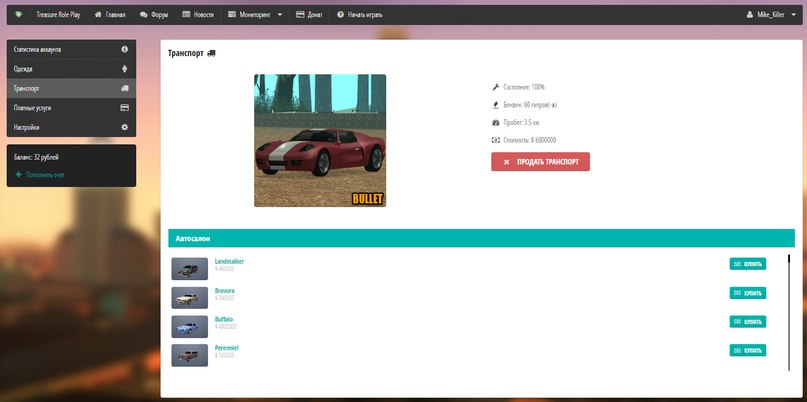Buy the Perenniel with Купить button
Image resolution: width=807 pixels, height=402 pixels.
pos(748,351)
